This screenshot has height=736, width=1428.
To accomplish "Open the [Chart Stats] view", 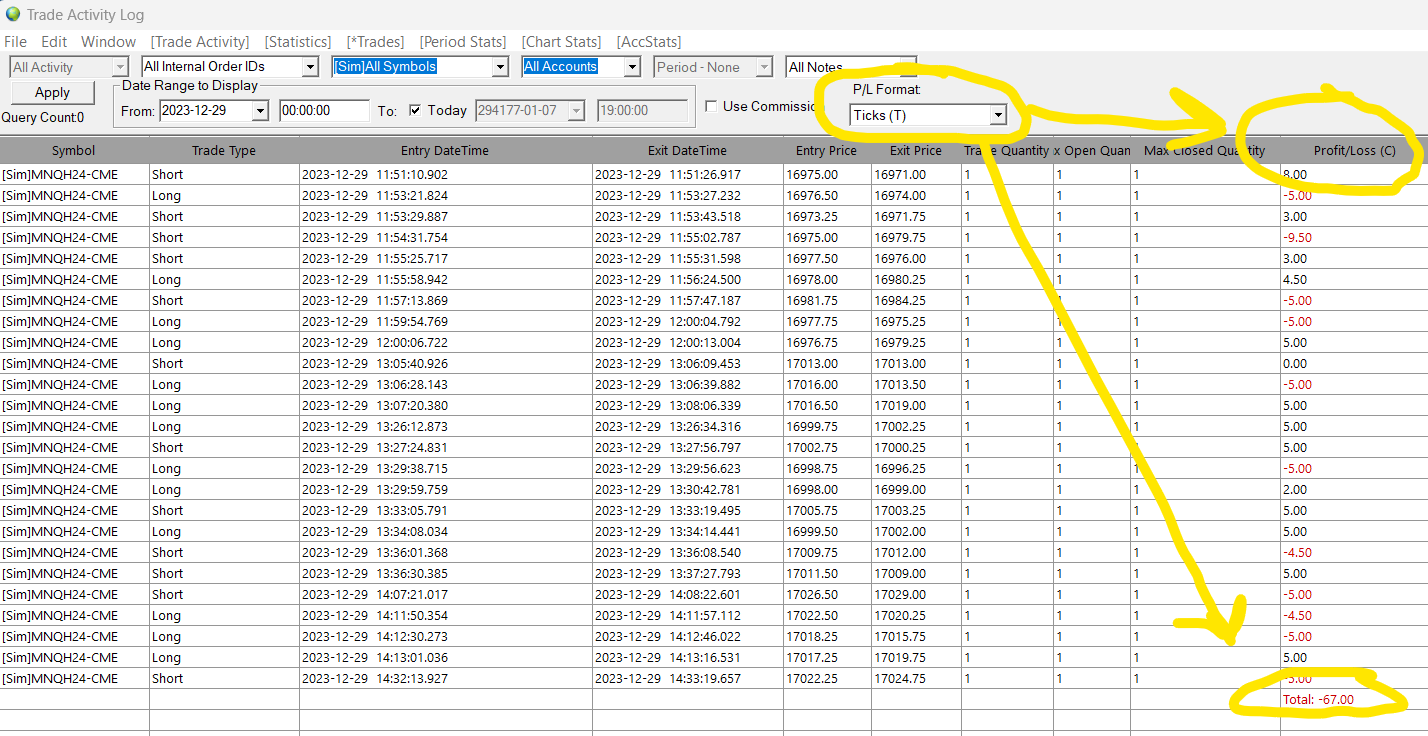I will pyautogui.click(x=561, y=41).
